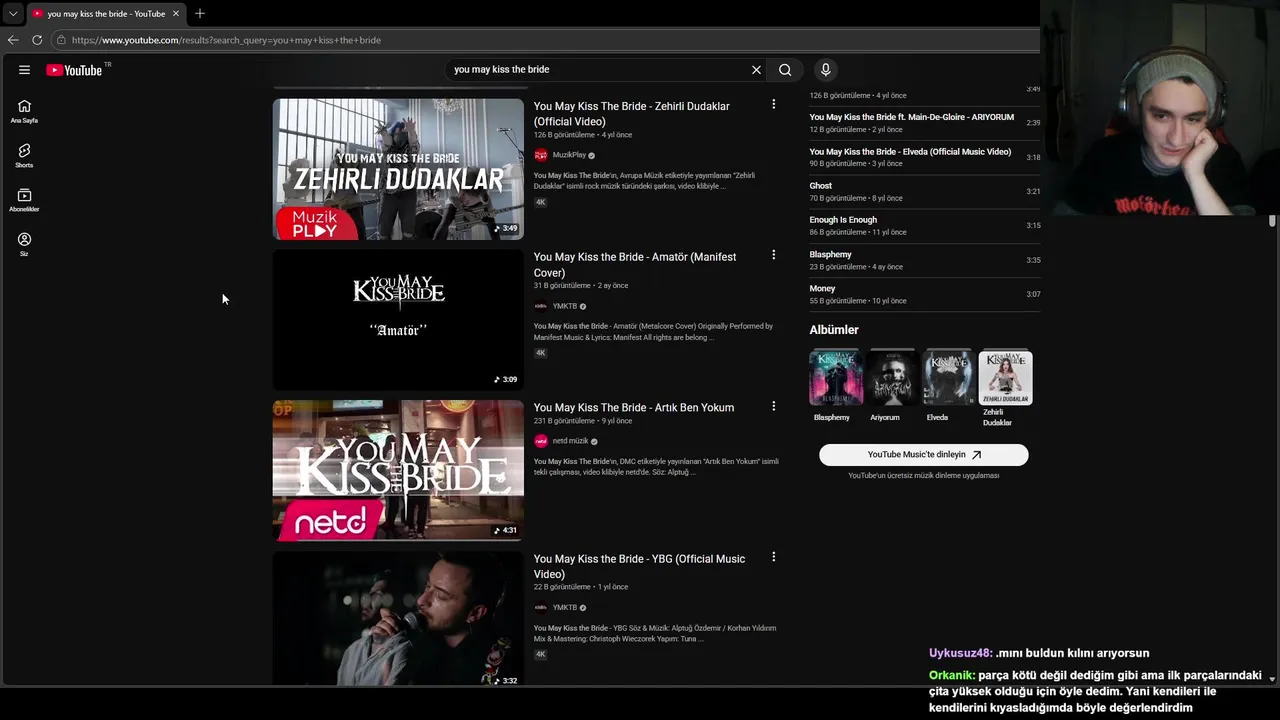Image resolution: width=1280 pixels, height=720 pixels.
Task: Click the browser address bar URL
Action: 226,40
